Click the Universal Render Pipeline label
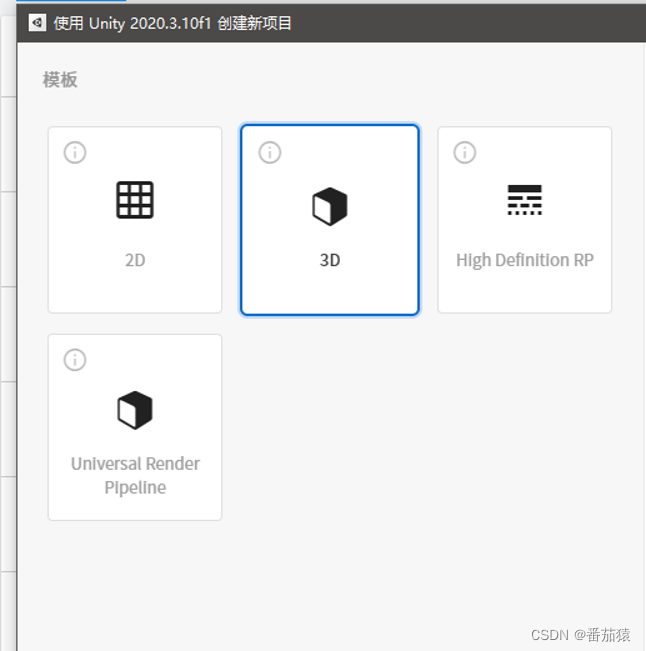Image resolution: width=646 pixels, height=651 pixels. coord(135,475)
